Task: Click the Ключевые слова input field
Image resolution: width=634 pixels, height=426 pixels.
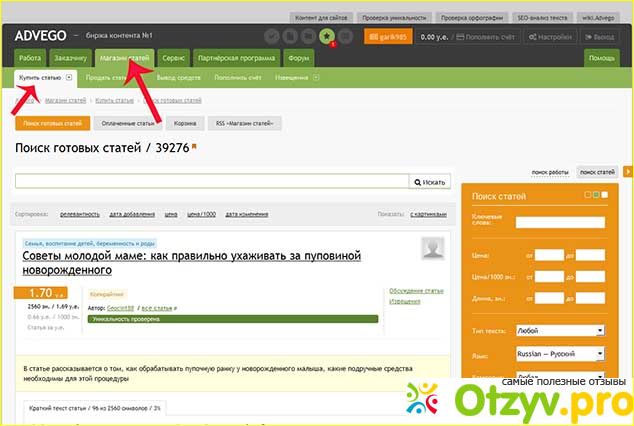Action: click(560, 222)
